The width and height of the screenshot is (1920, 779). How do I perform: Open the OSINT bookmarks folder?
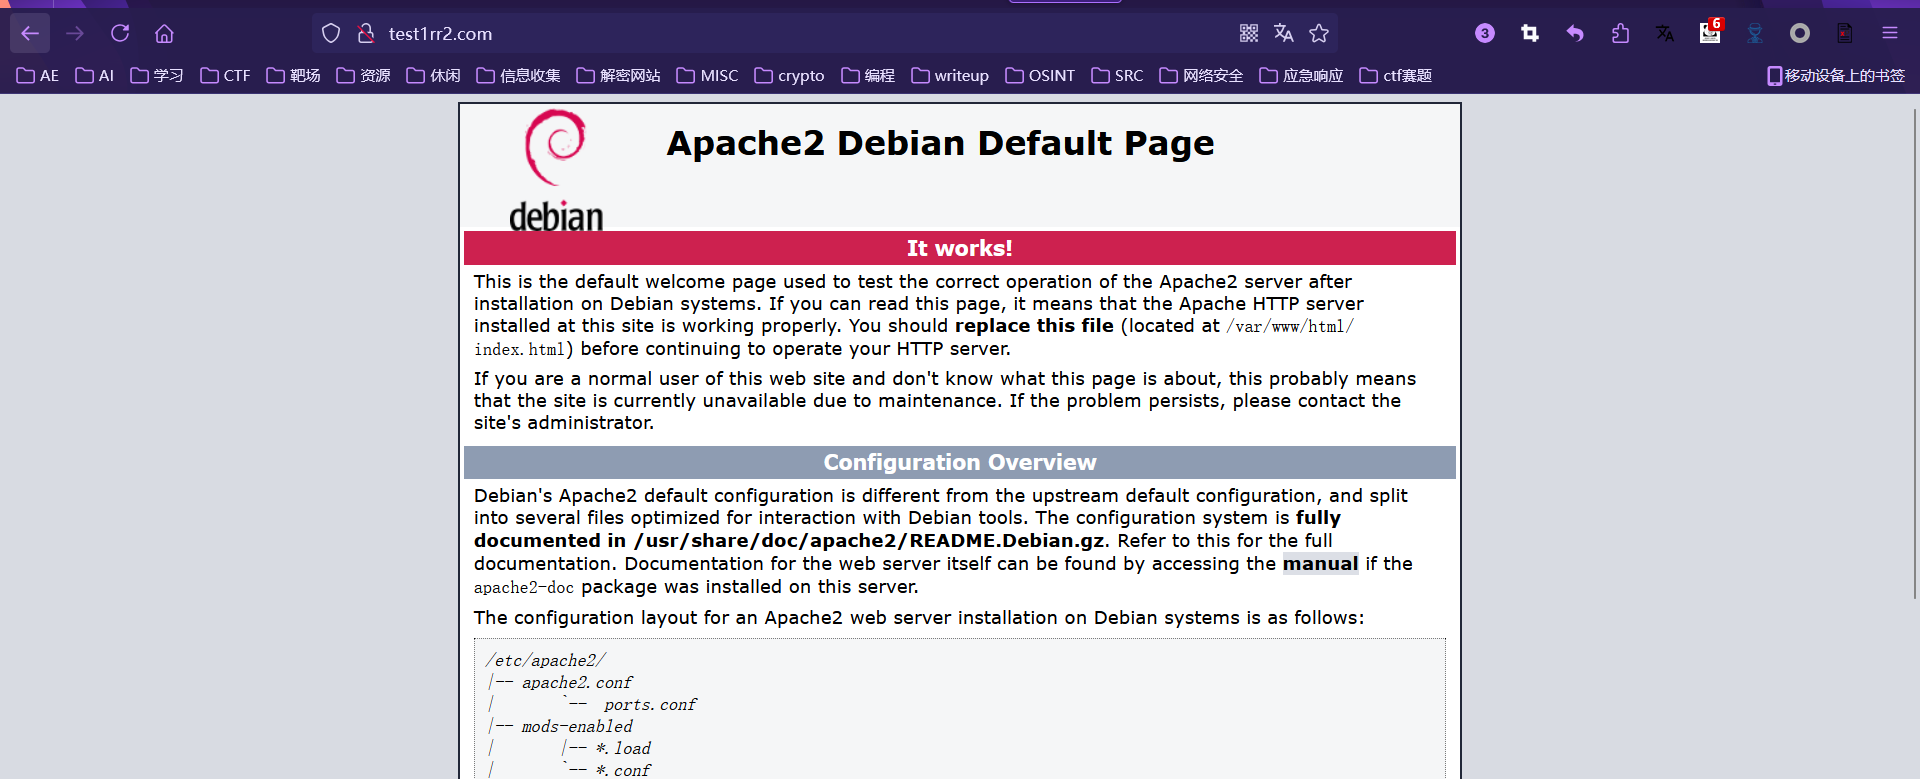click(x=1040, y=76)
